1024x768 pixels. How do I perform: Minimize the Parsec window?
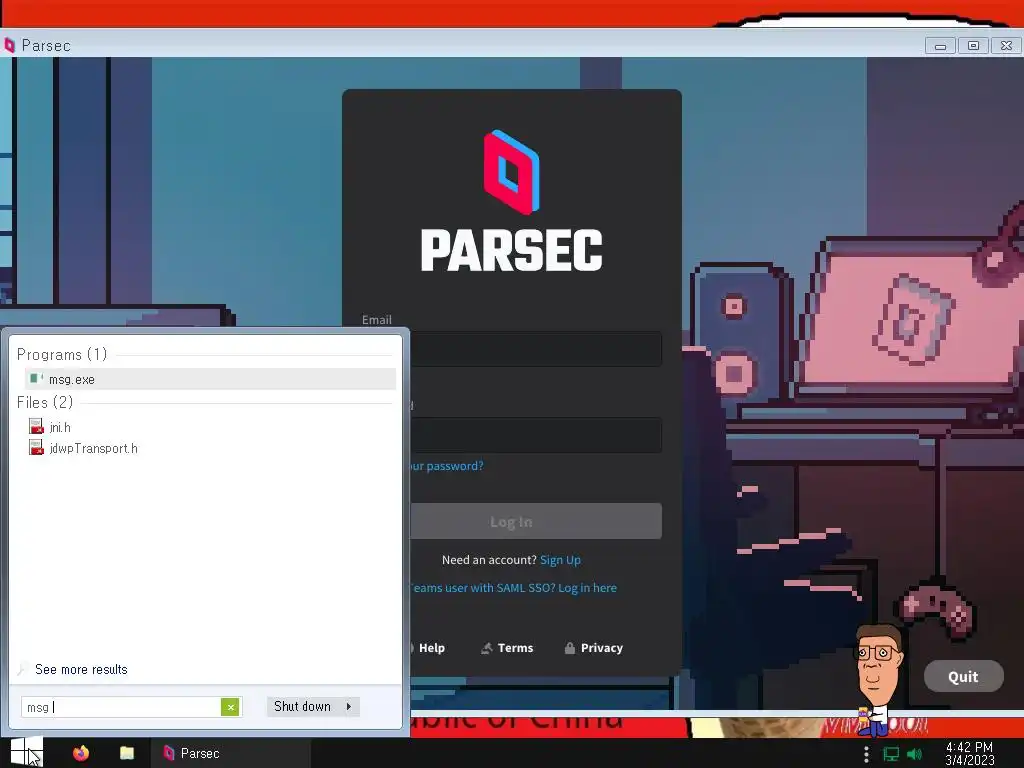pos(940,46)
